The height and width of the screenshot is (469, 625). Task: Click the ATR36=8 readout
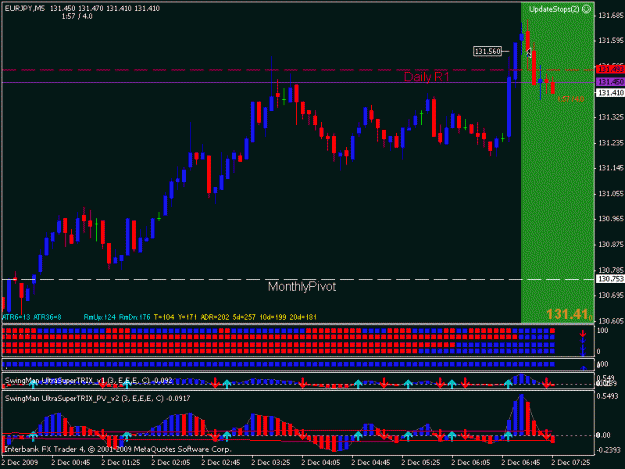coord(47,317)
